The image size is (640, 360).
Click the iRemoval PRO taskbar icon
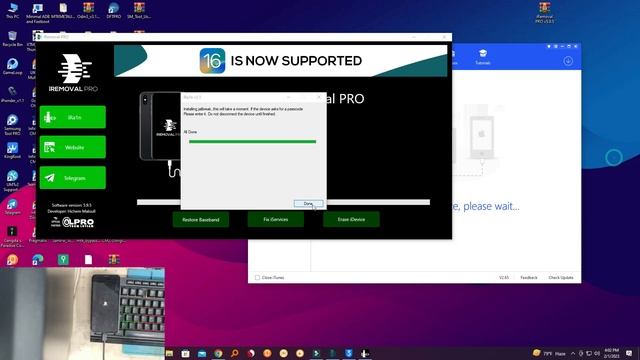(x=365, y=353)
